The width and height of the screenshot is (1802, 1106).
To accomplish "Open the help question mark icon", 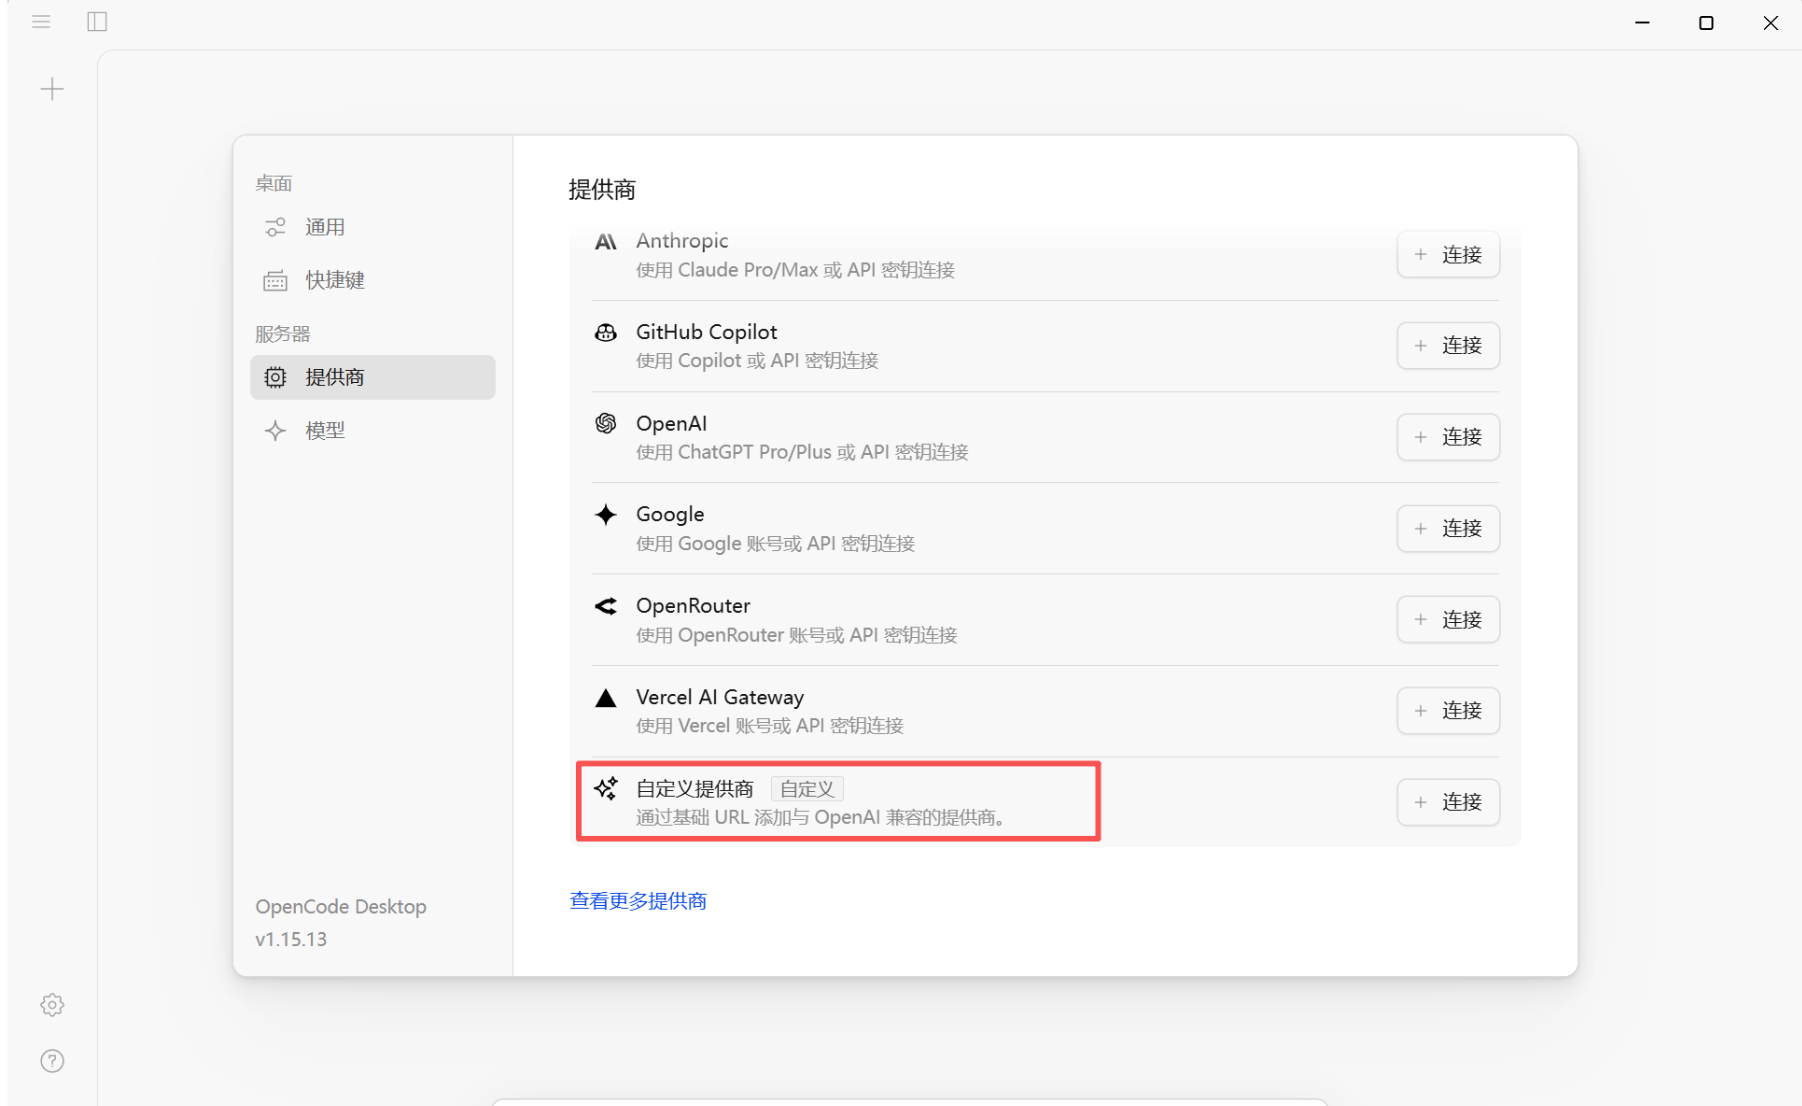I will pyautogui.click(x=52, y=1061).
